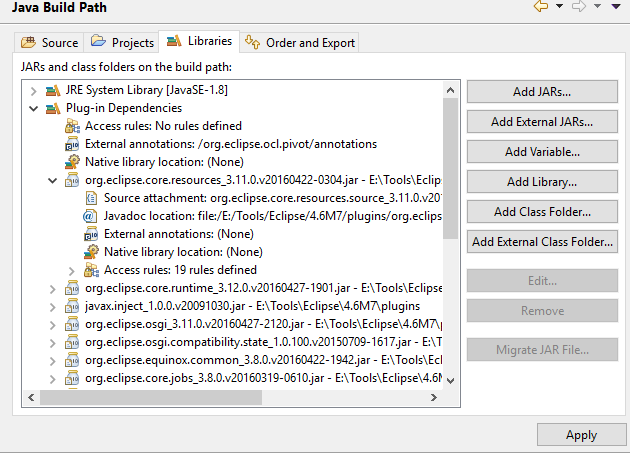Expand Access rules: 19 rules defined

coord(72,271)
